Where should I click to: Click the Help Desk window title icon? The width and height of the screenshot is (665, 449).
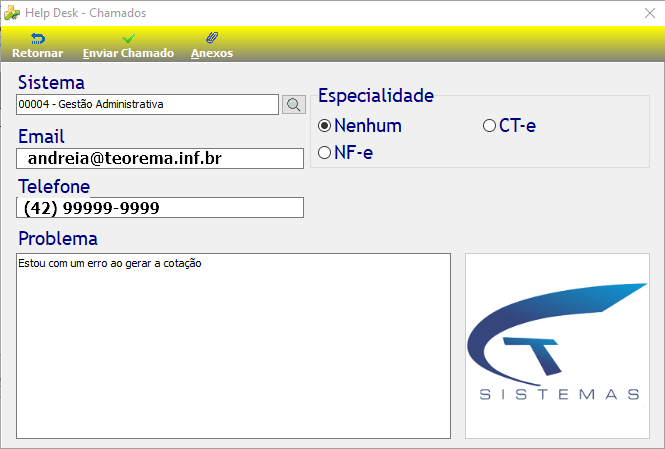coord(11,13)
